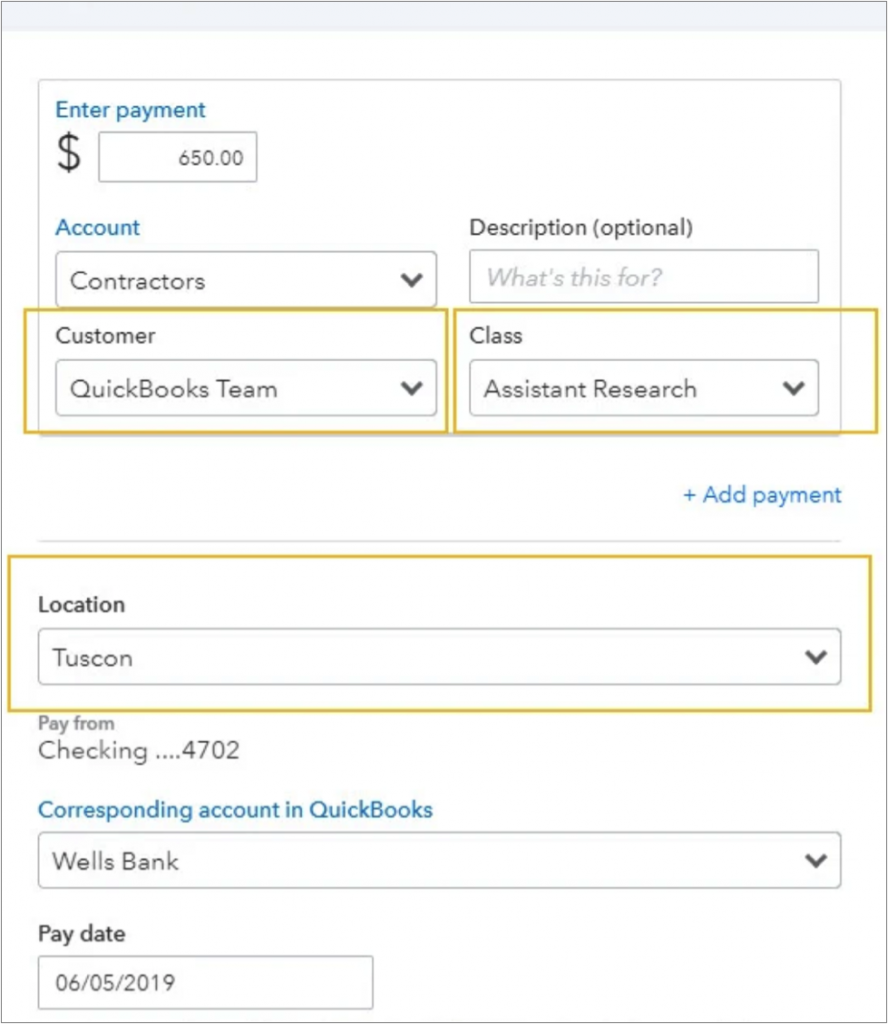The height and width of the screenshot is (1024, 888).
Task: Click the chevron on the Account dropdown
Action: pyautogui.click(x=411, y=280)
